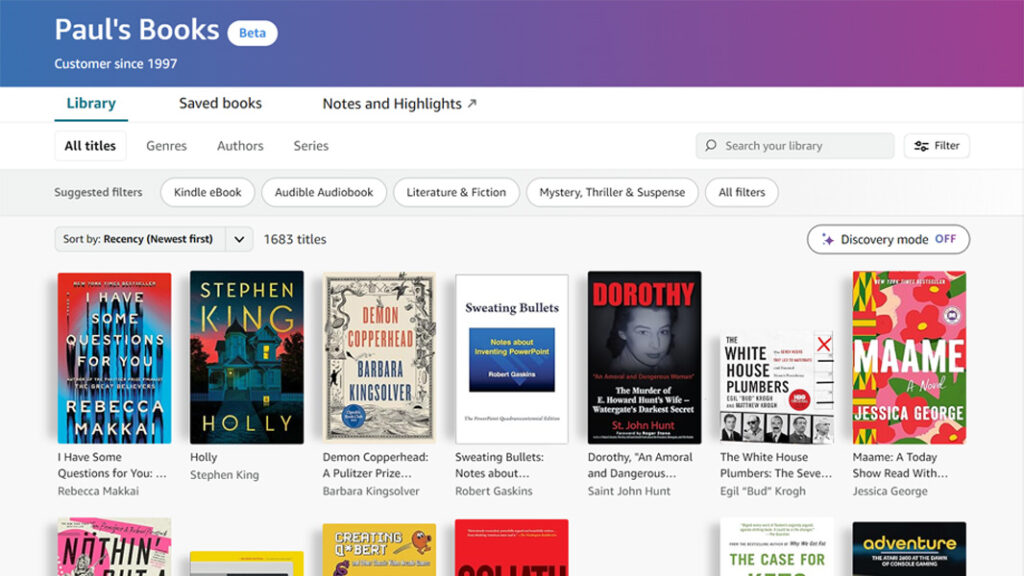This screenshot has width=1024, height=576.
Task: Open The Case For book cover
Action: (776, 547)
